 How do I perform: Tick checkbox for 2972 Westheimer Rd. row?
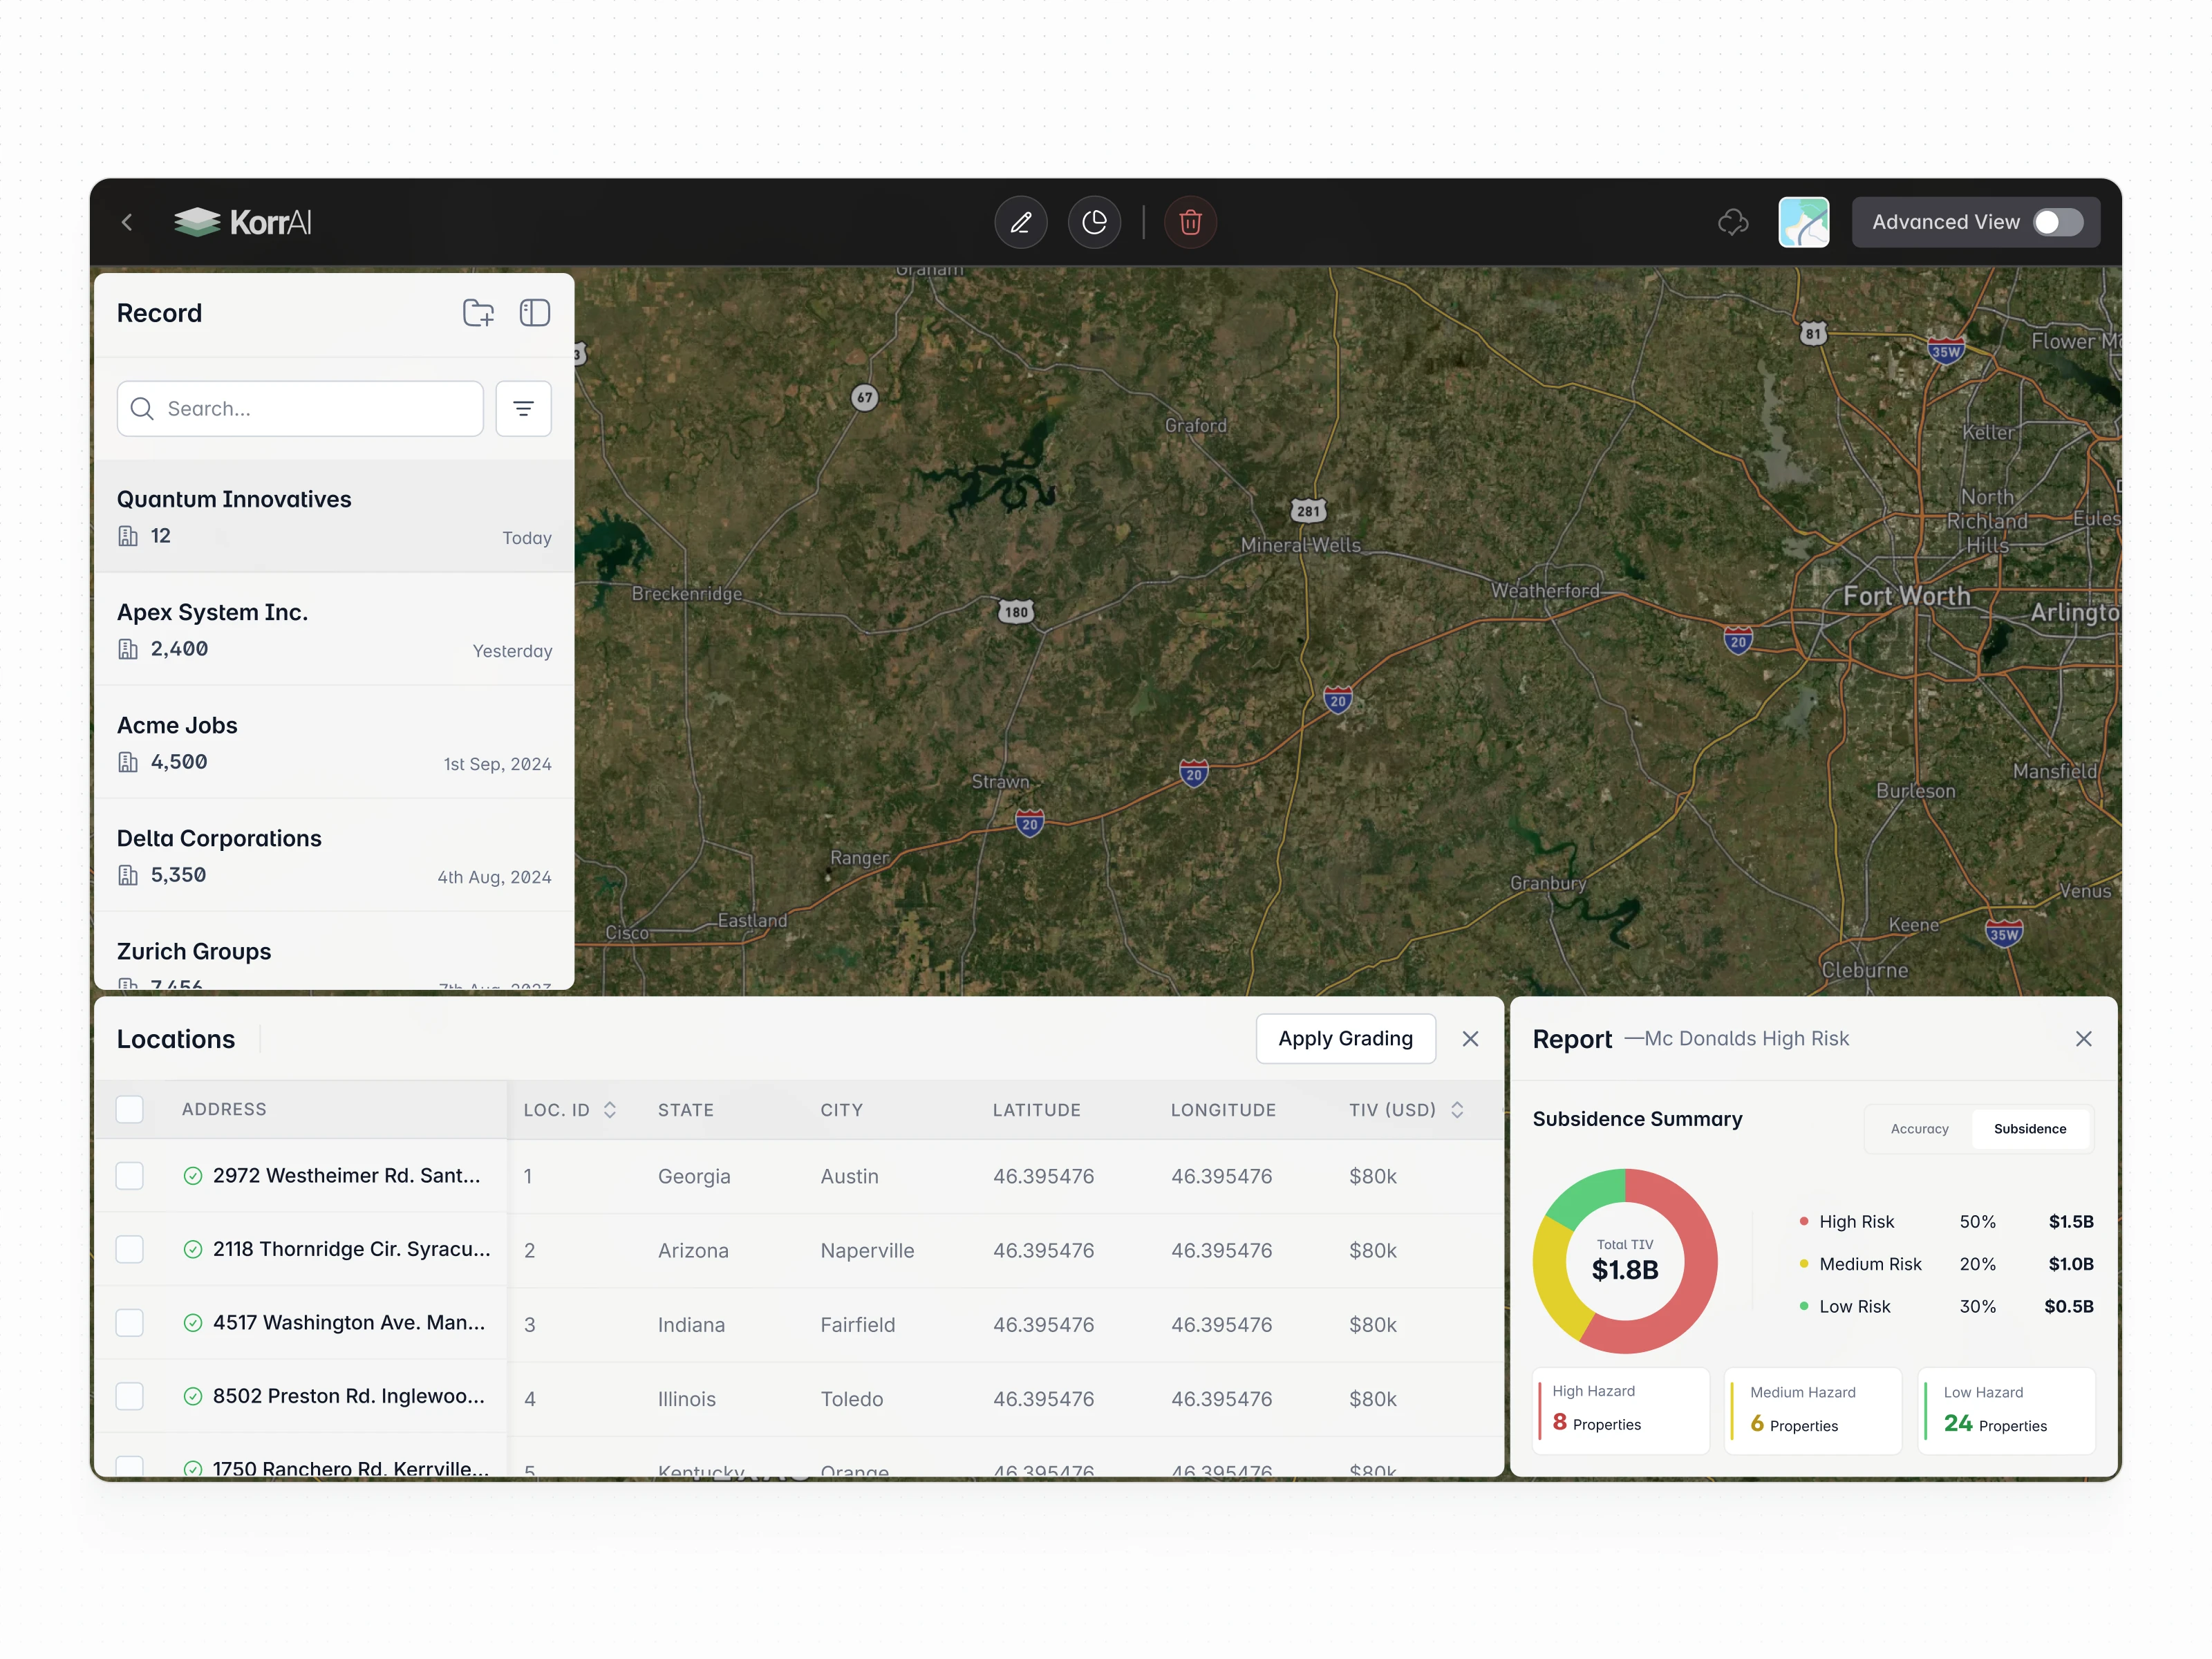point(130,1175)
